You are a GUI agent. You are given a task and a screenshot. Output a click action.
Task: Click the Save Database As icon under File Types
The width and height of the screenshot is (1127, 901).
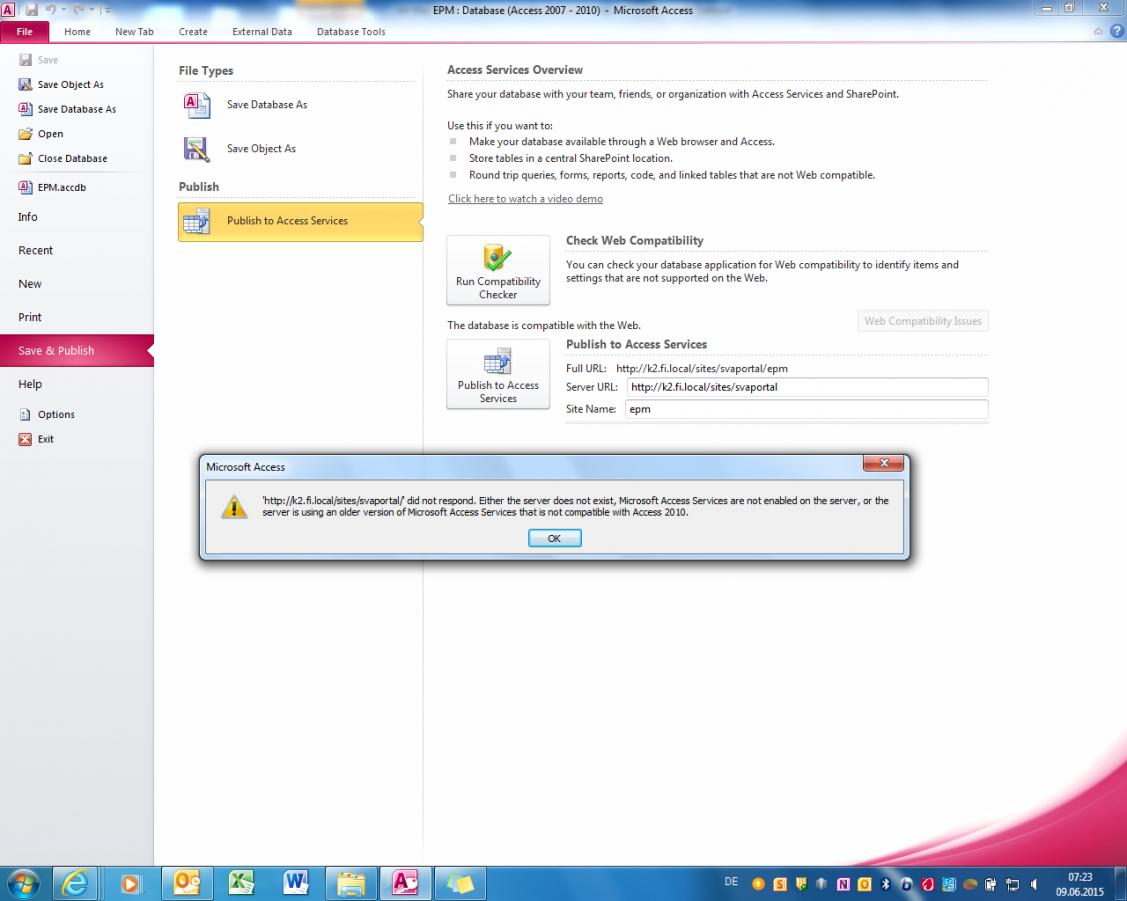(197, 106)
